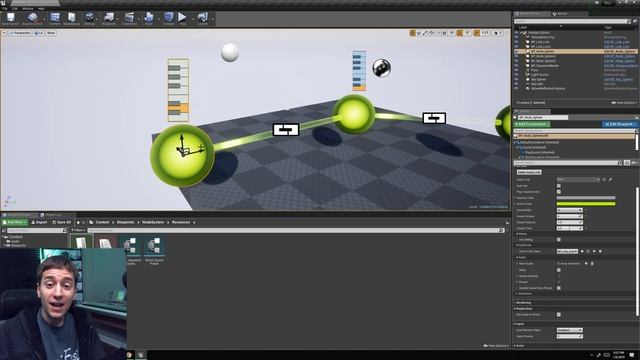Select the white sphere in the viewport
The image size is (640, 360).
point(230,52)
